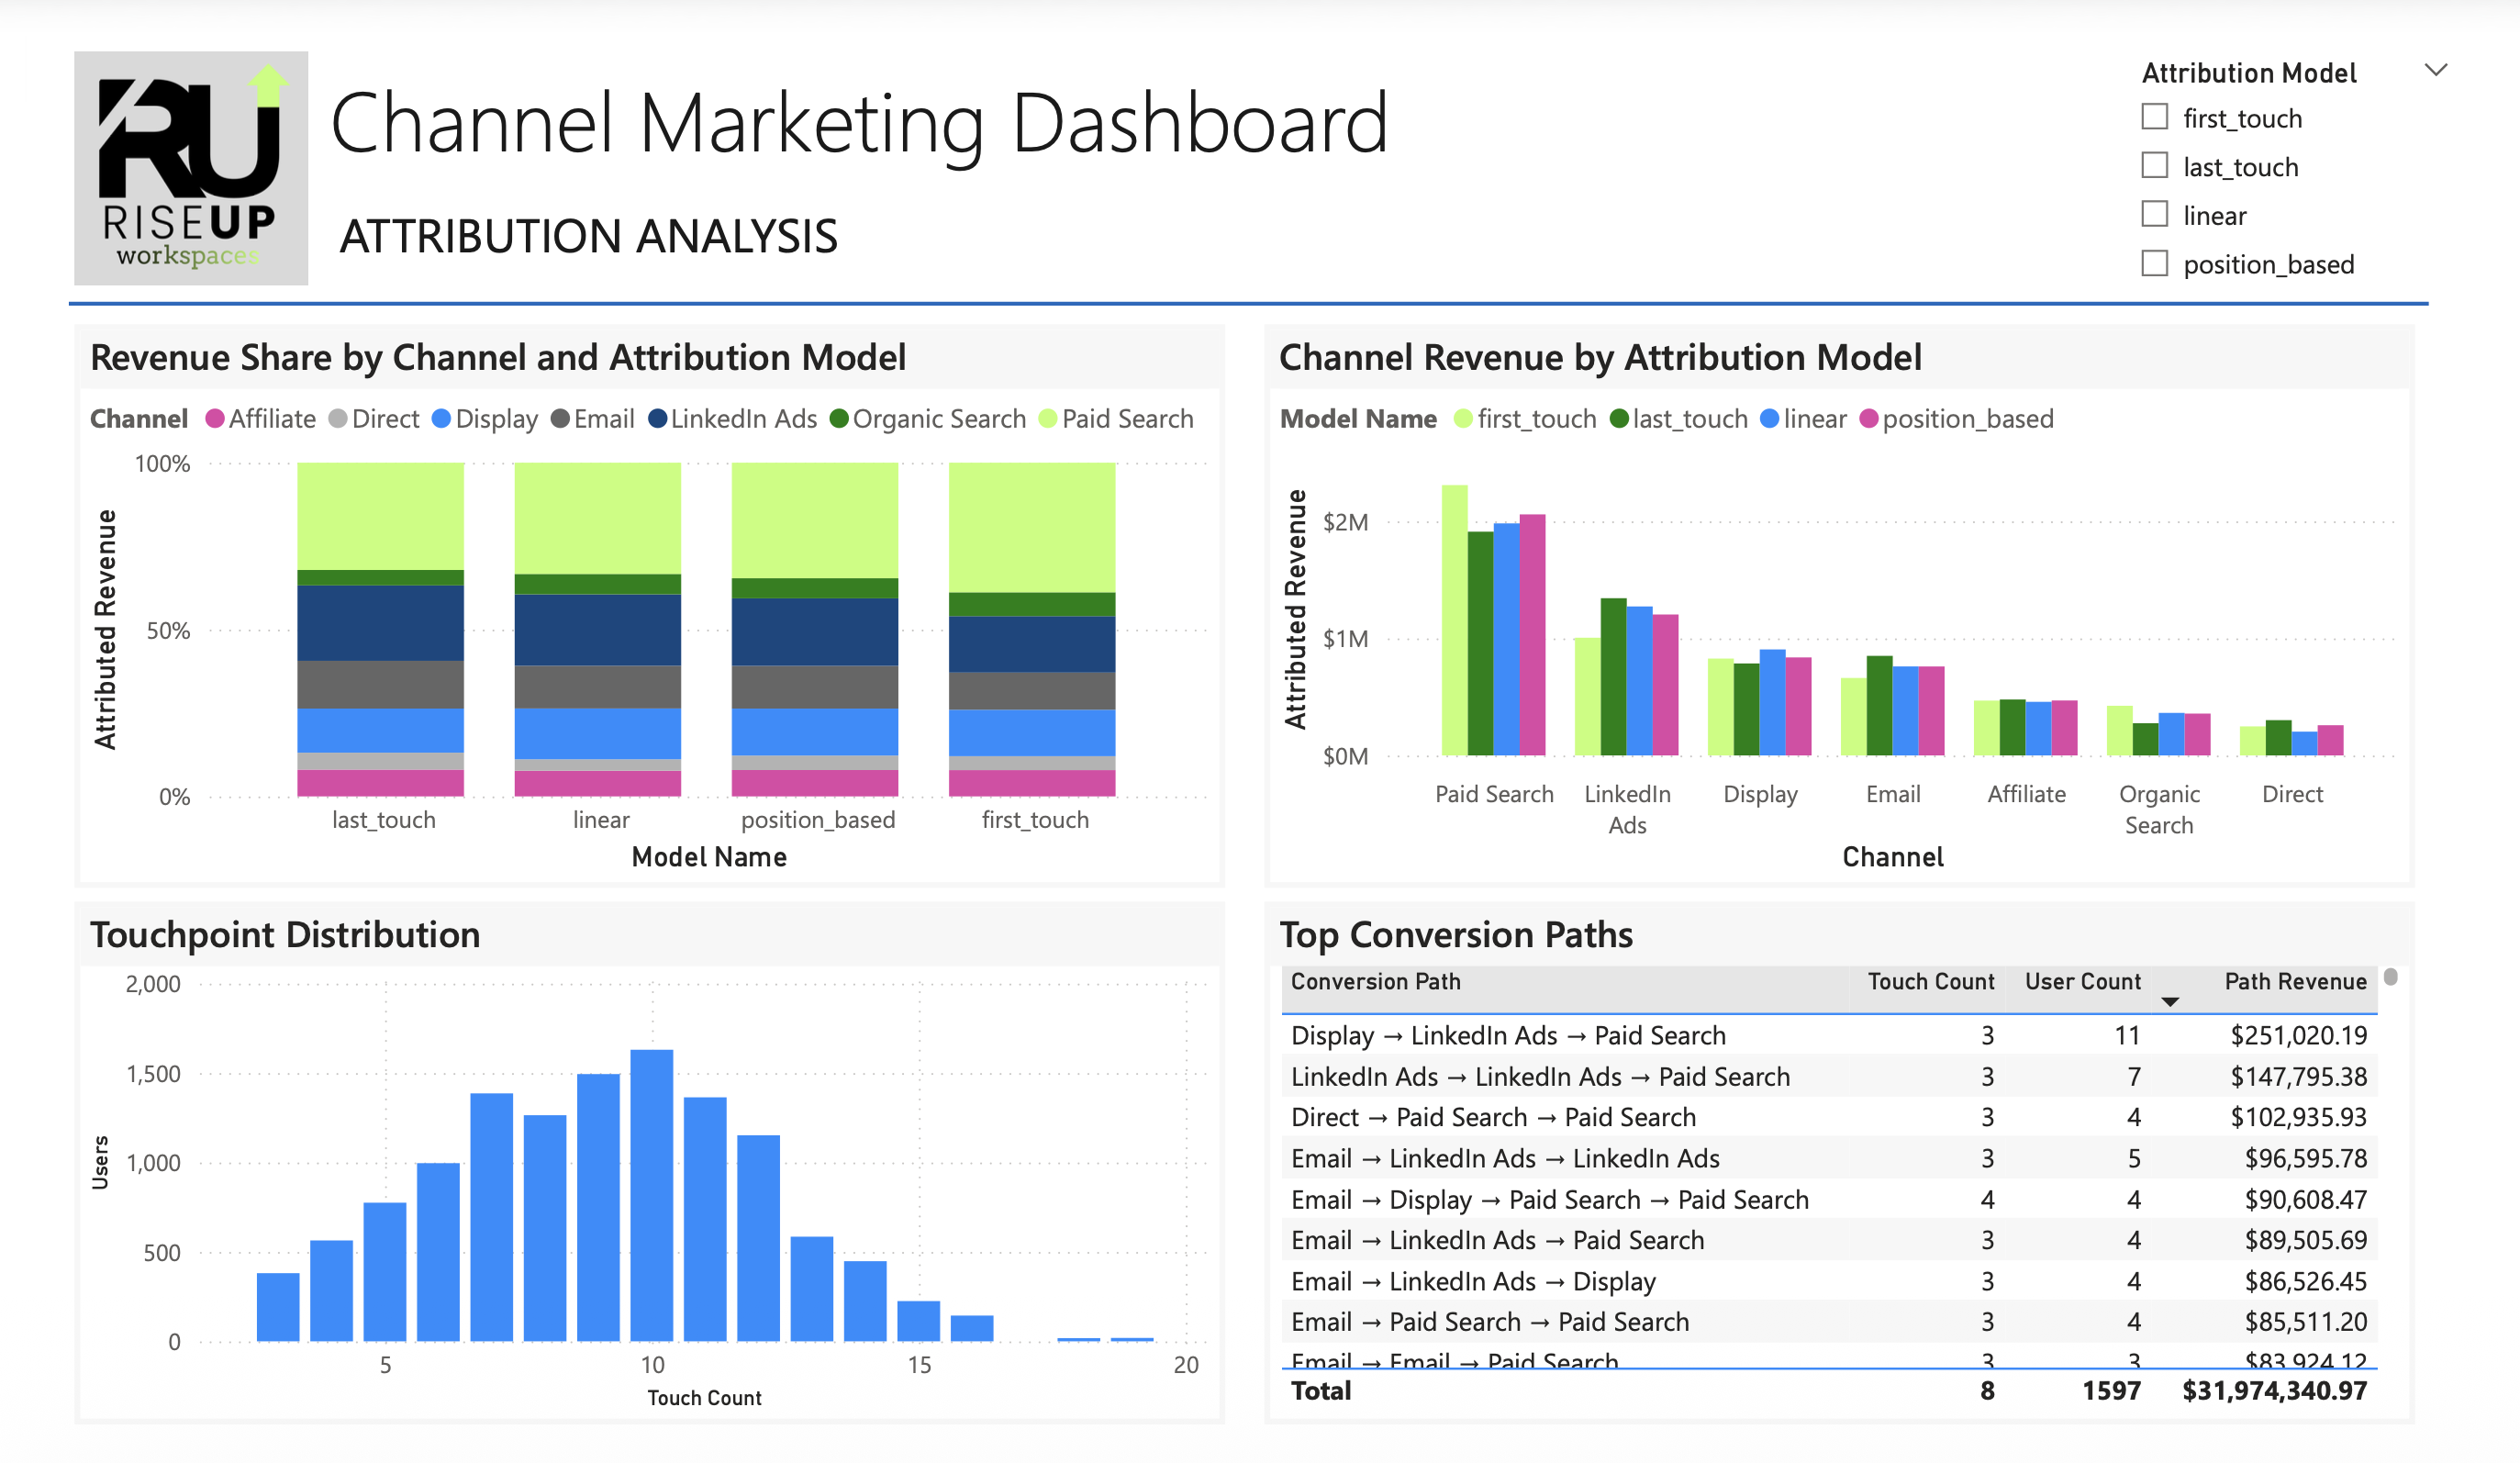Sort by the Path Revenue column
The height and width of the screenshot is (1463, 2520).
pos(2294,982)
